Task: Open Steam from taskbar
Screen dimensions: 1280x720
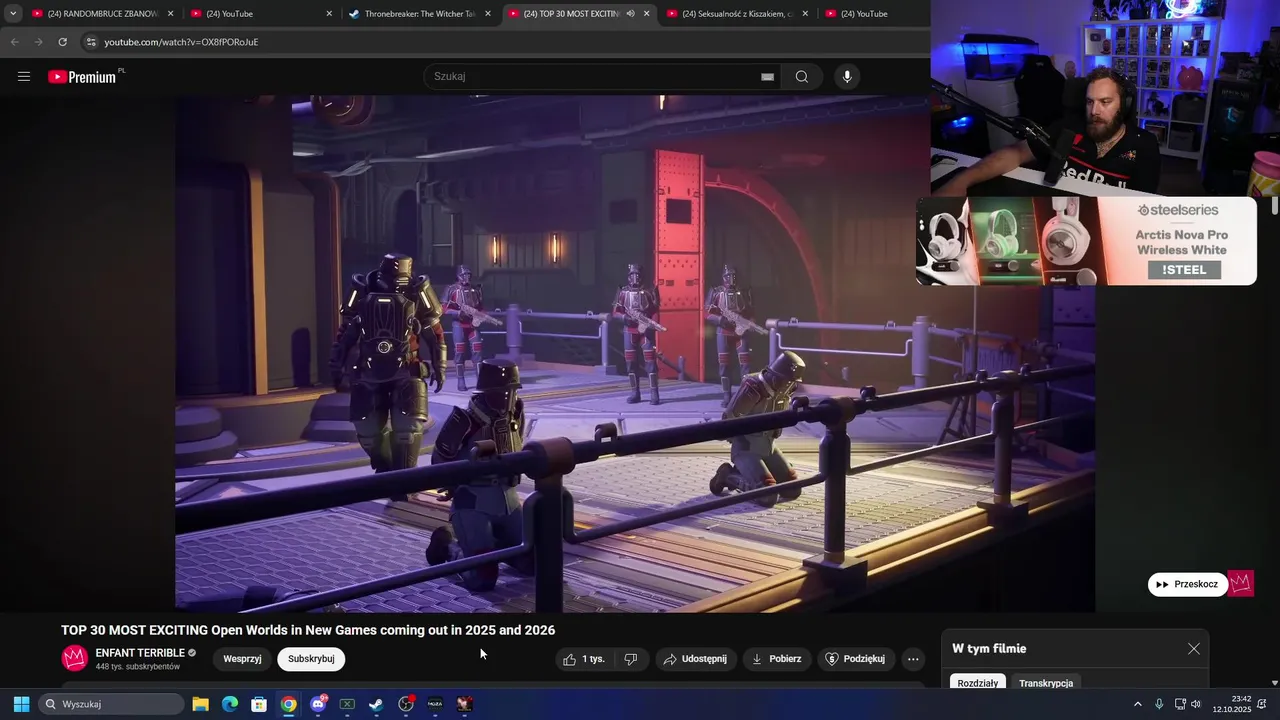Action: (x=376, y=704)
